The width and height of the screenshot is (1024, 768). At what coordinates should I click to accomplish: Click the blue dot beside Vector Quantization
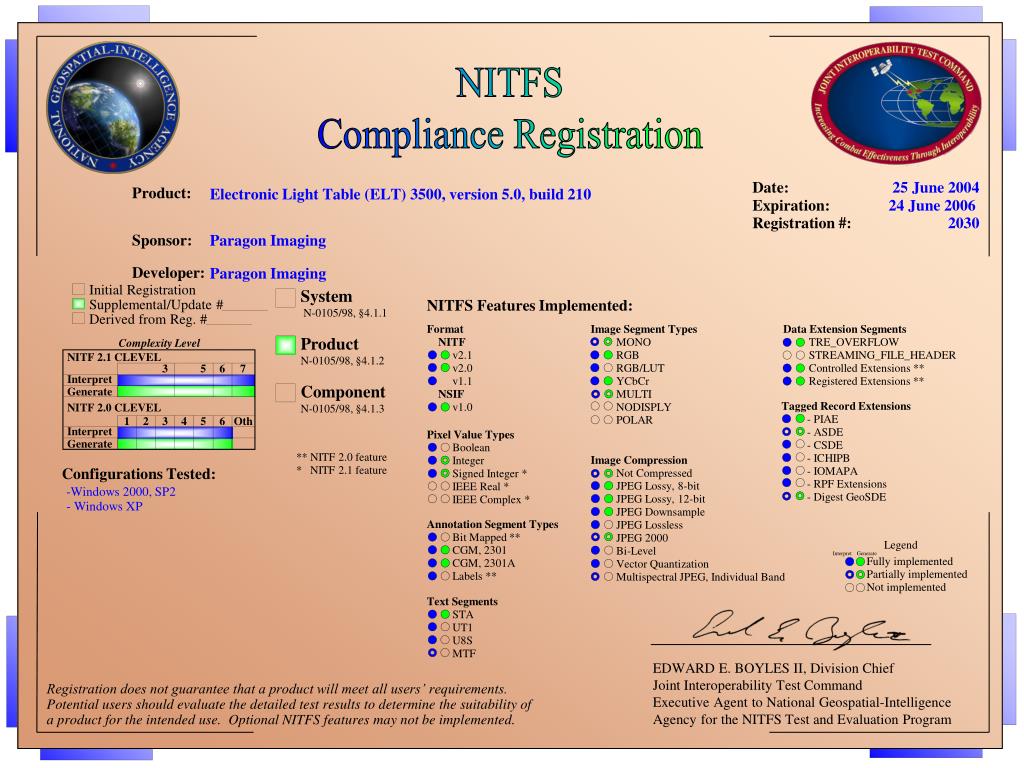tap(595, 564)
